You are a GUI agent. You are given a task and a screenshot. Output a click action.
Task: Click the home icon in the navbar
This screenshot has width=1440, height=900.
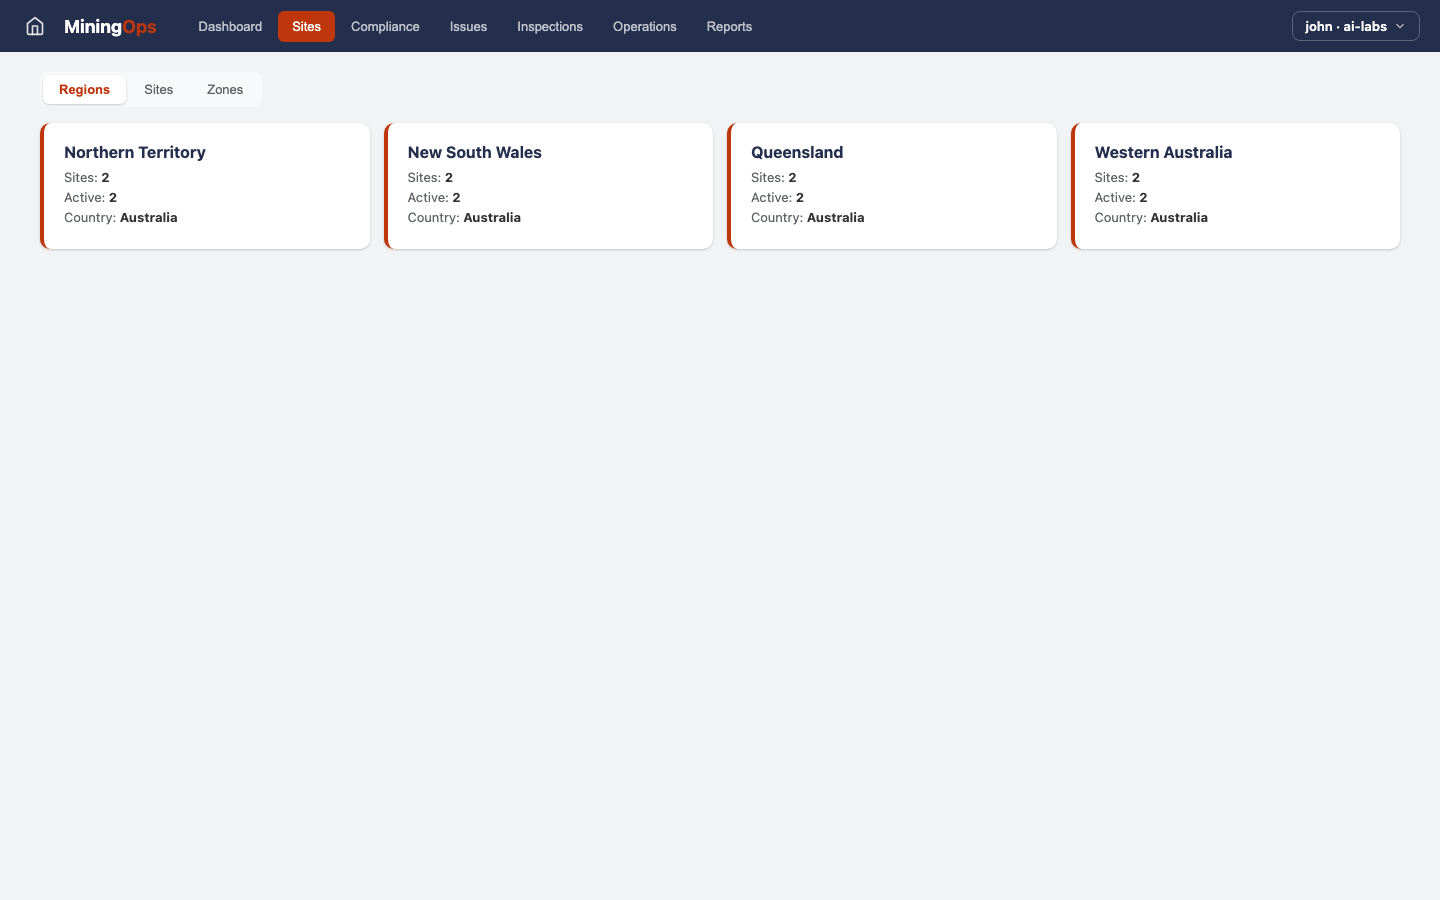tap(34, 26)
